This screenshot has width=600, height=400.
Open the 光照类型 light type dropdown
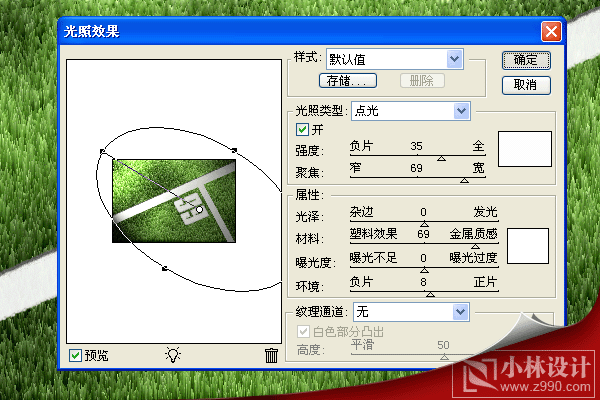(461, 111)
